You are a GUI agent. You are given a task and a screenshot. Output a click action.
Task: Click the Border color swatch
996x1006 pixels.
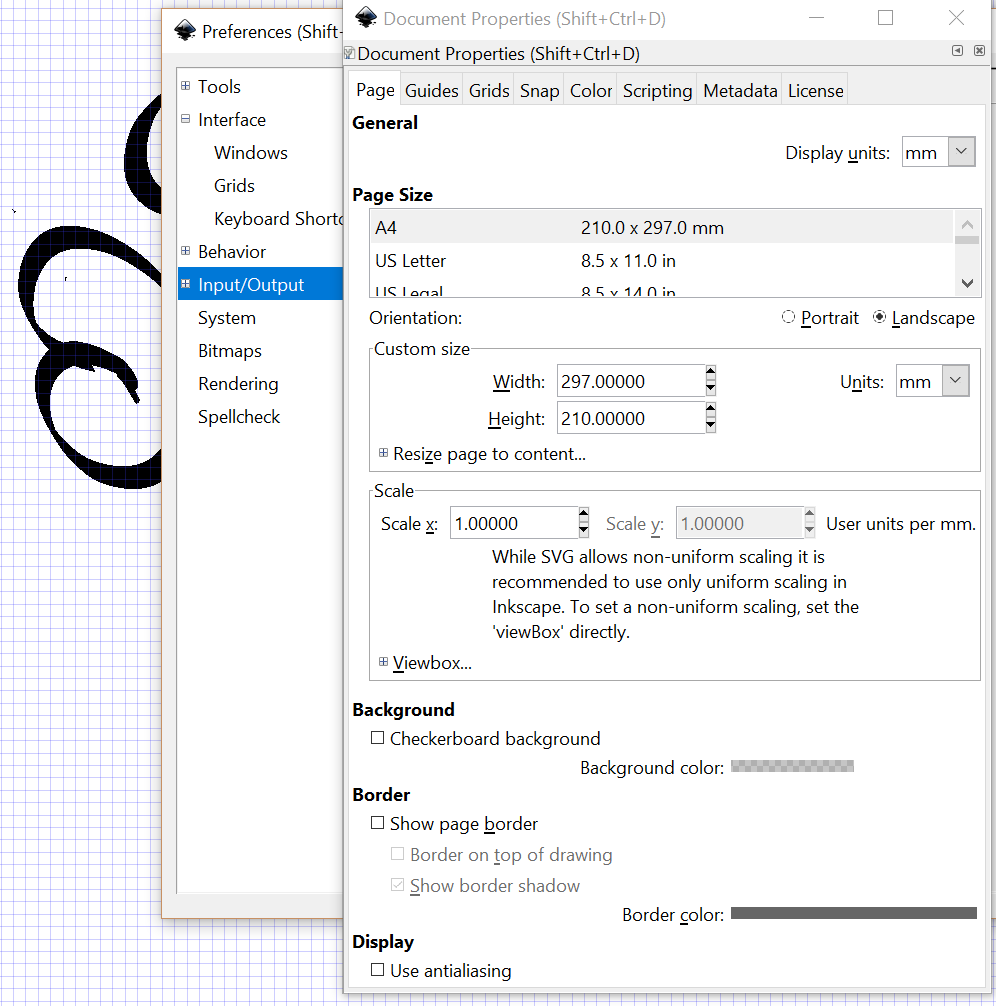tap(854, 912)
